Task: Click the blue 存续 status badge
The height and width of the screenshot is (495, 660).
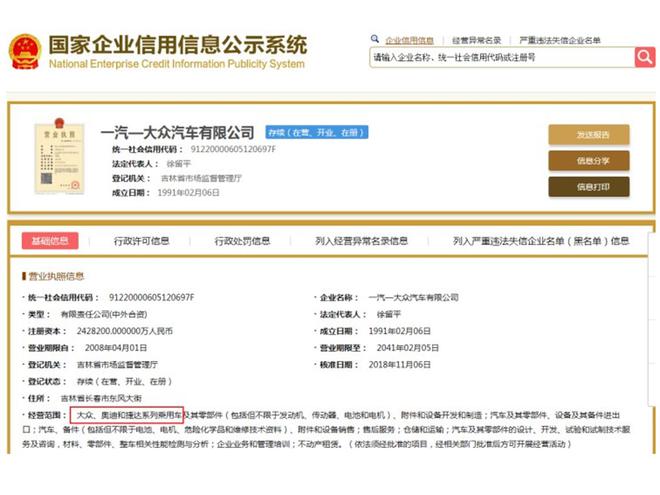Action: (x=317, y=133)
